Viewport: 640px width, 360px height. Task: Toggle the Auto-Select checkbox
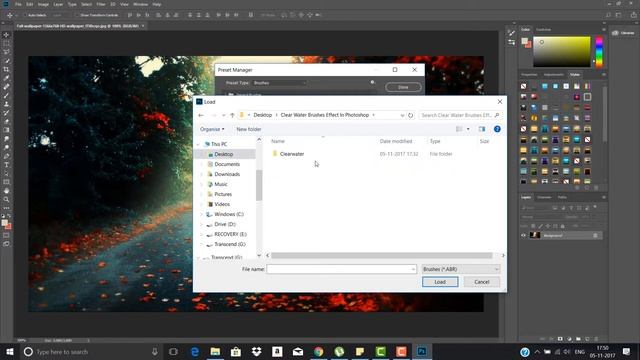pos(24,15)
